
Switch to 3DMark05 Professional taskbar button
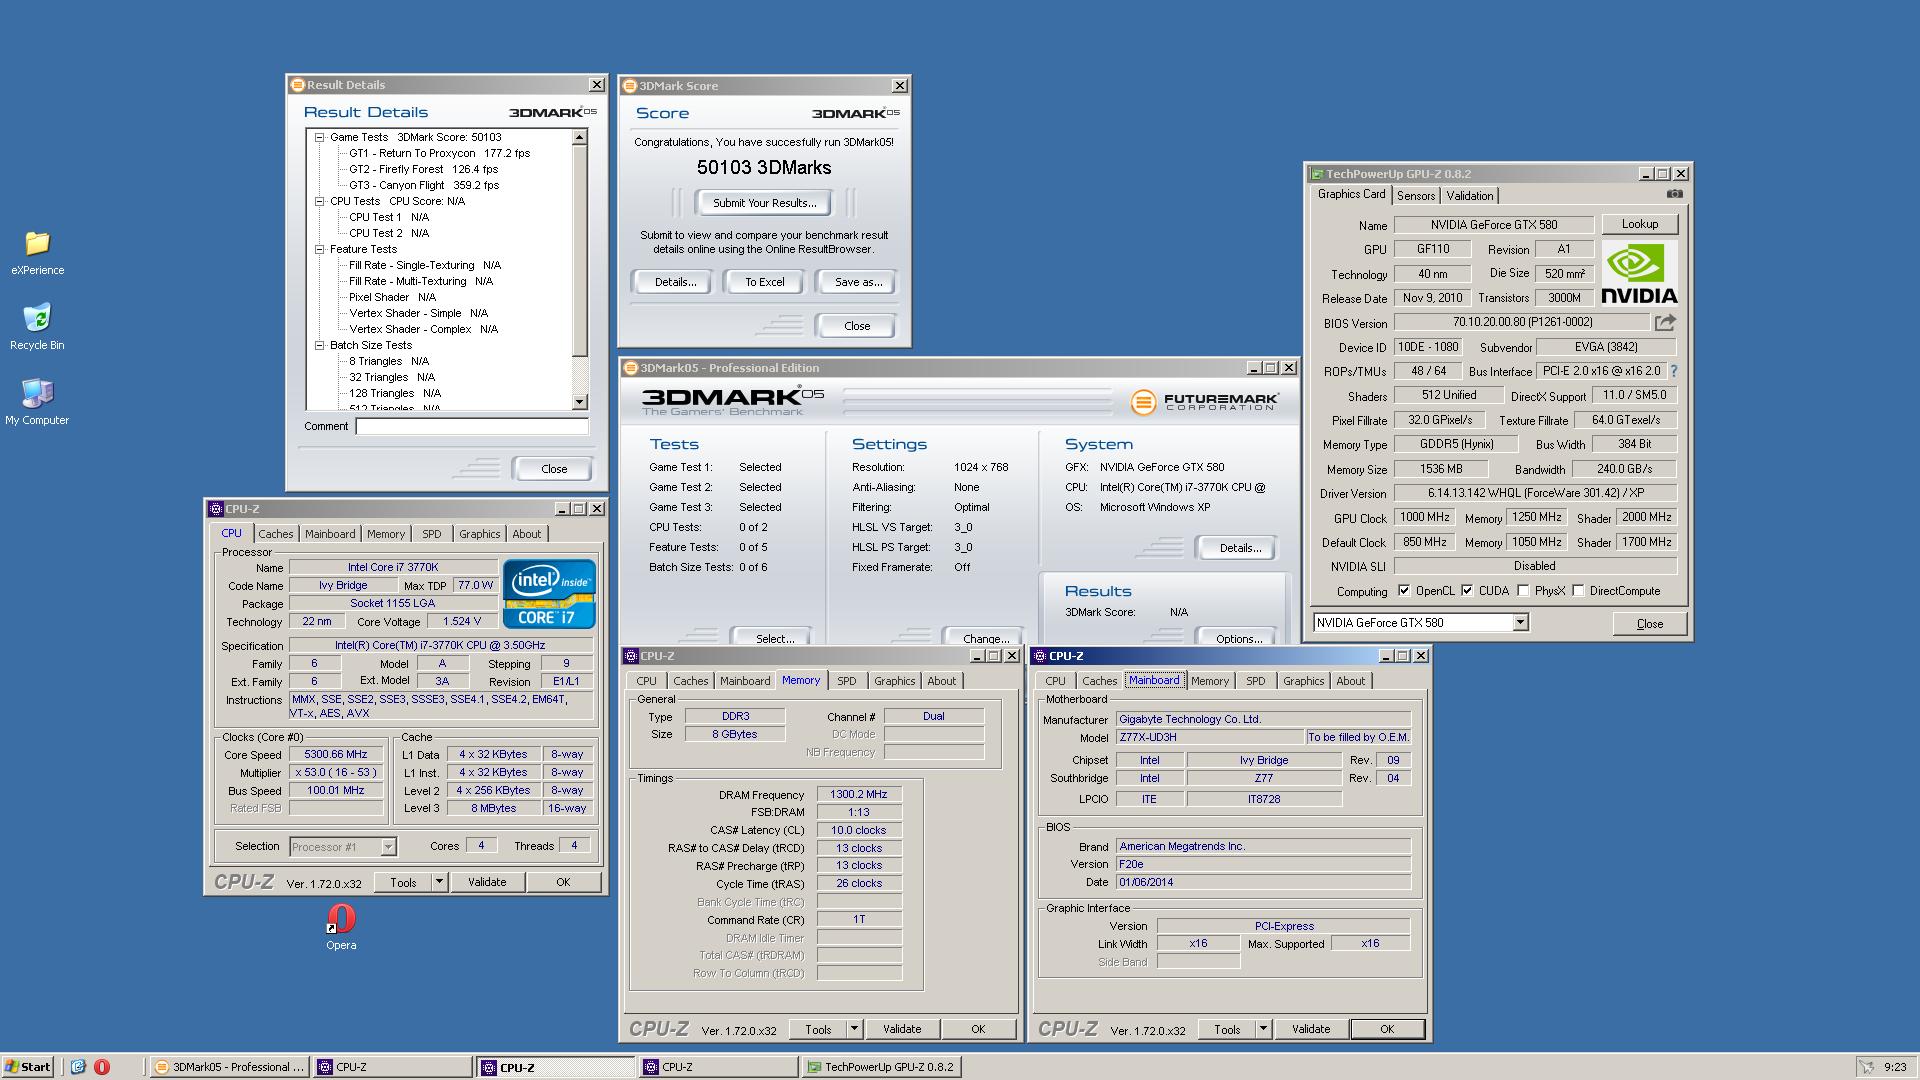click(229, 1067)
